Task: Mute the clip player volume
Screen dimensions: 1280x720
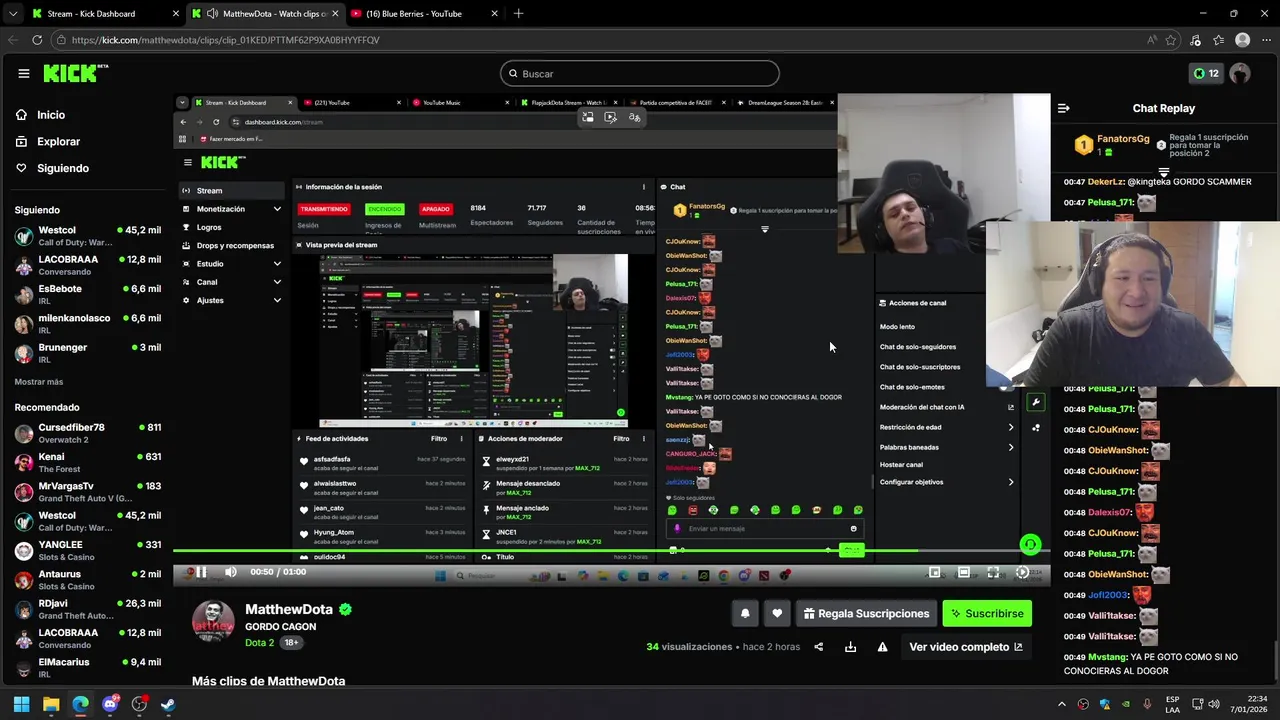Action: pyautogui.click(x=230, y=572)
